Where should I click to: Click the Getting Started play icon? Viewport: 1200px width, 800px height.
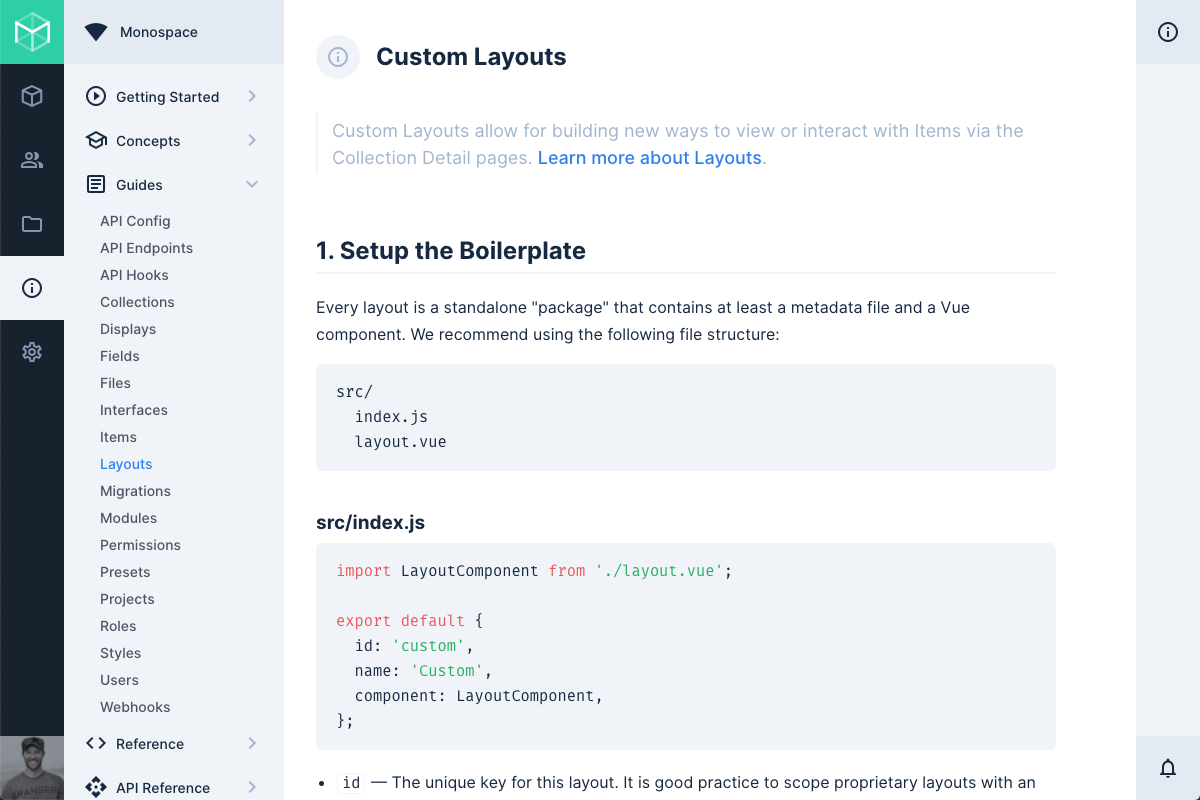(96, 97)
